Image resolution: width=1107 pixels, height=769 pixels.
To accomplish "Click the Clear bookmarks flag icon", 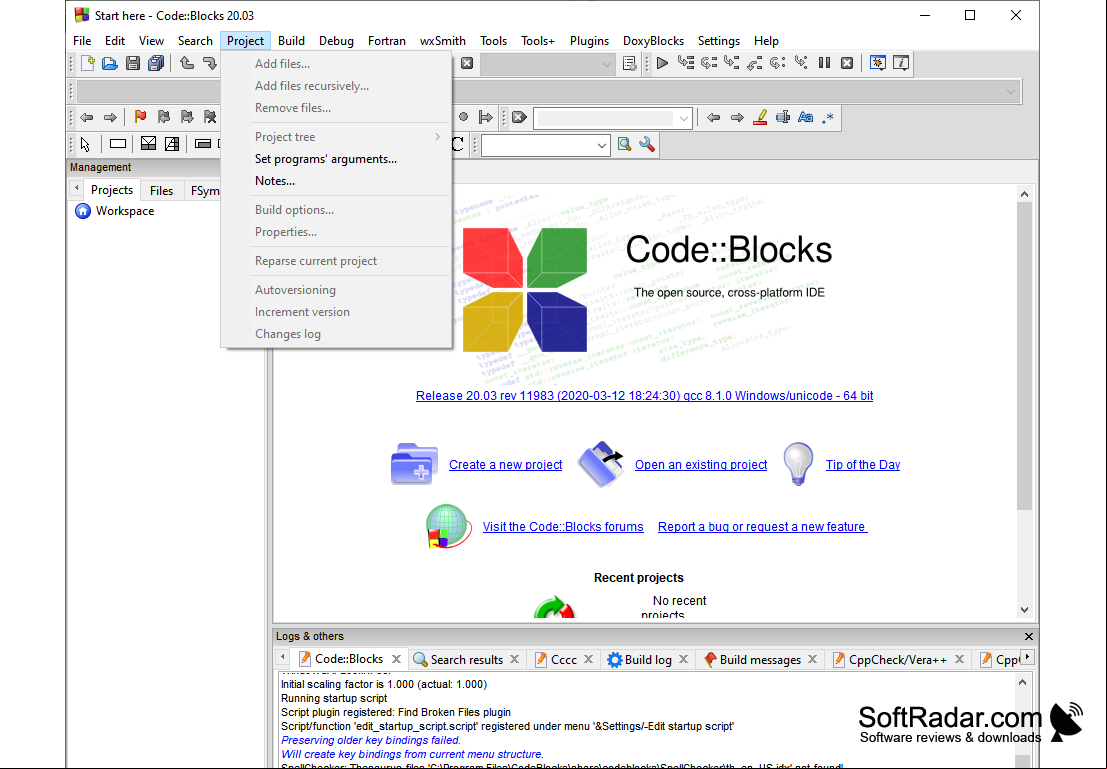I will [x=210, y=117].
